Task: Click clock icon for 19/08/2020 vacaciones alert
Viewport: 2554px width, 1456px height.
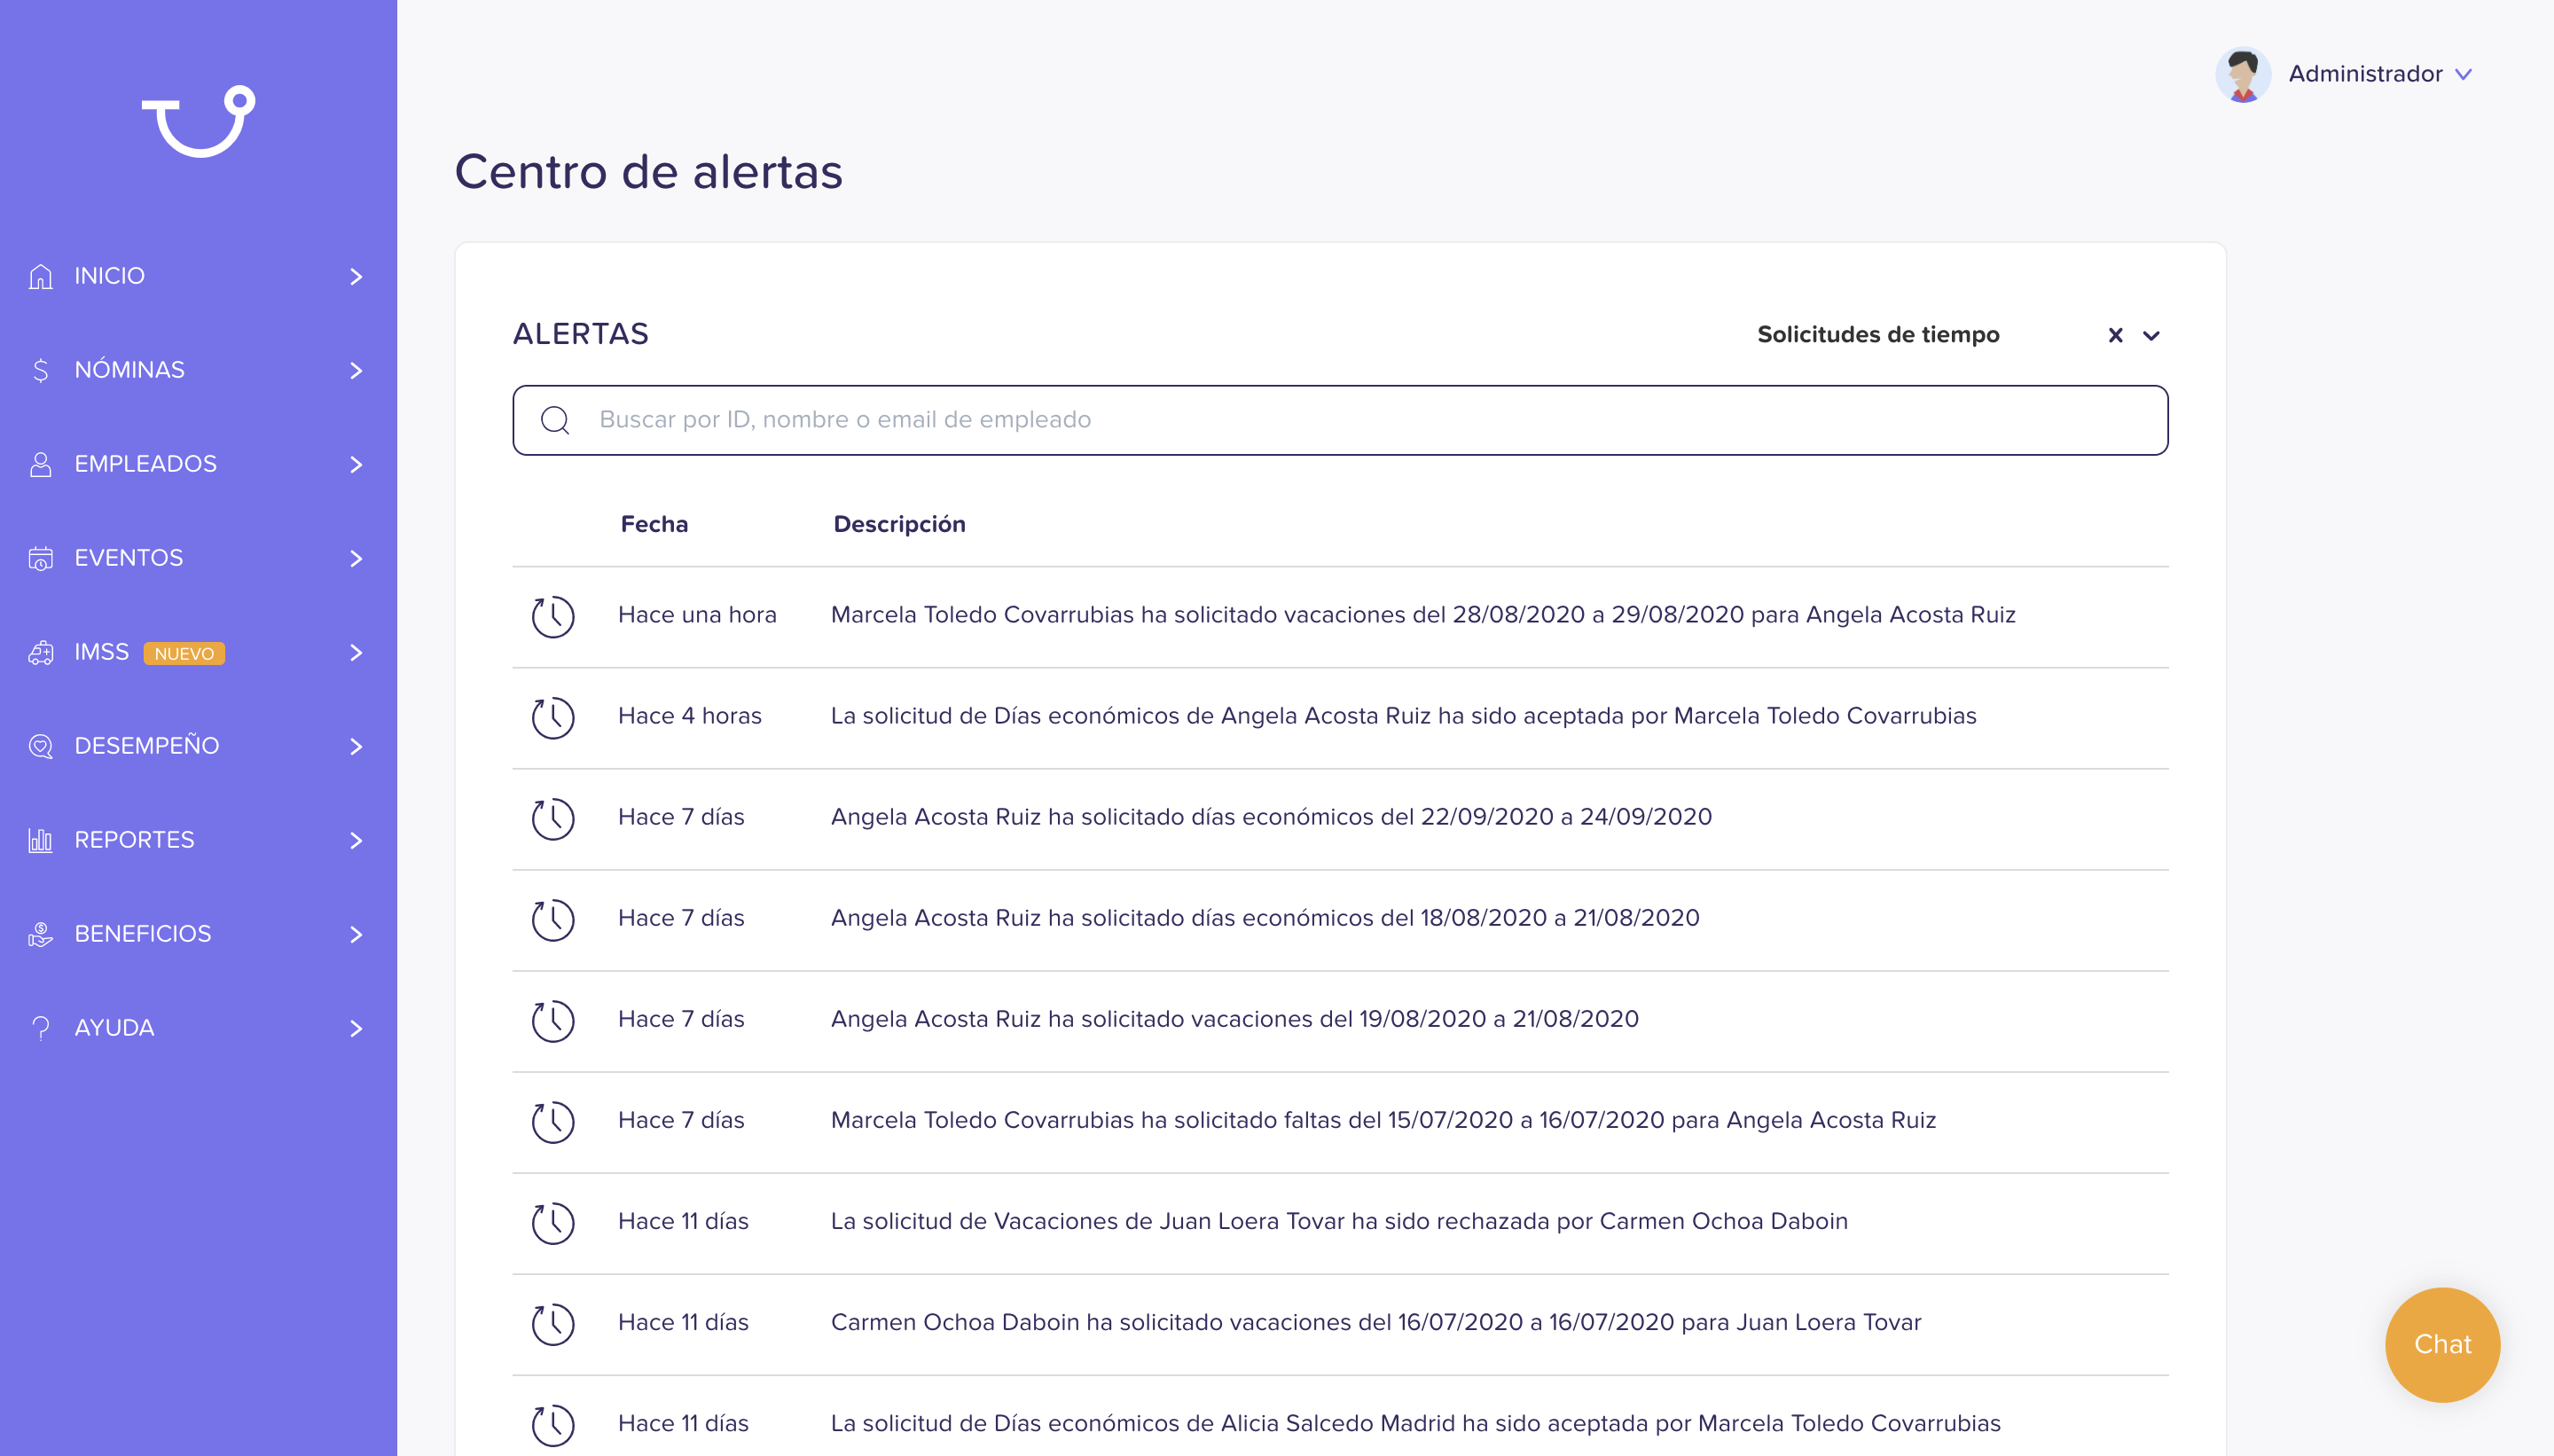Action: point(553,1020)
